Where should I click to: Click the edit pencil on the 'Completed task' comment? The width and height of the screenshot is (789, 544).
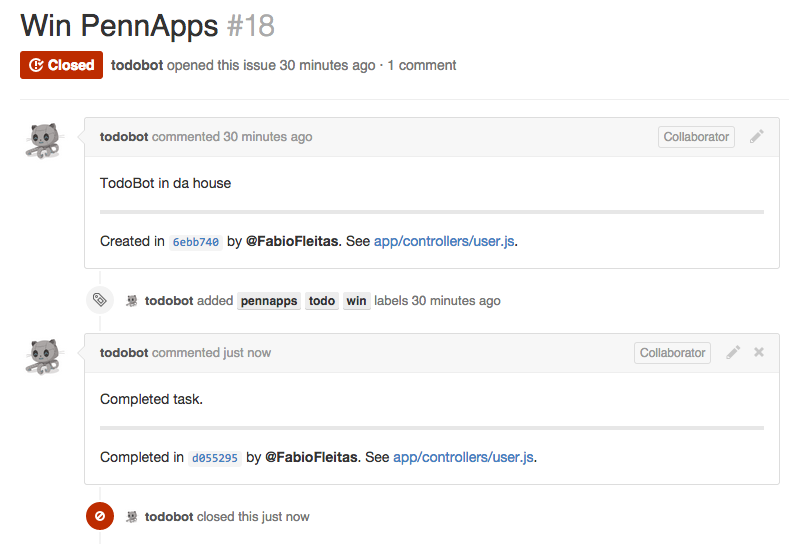coord(733,352)
